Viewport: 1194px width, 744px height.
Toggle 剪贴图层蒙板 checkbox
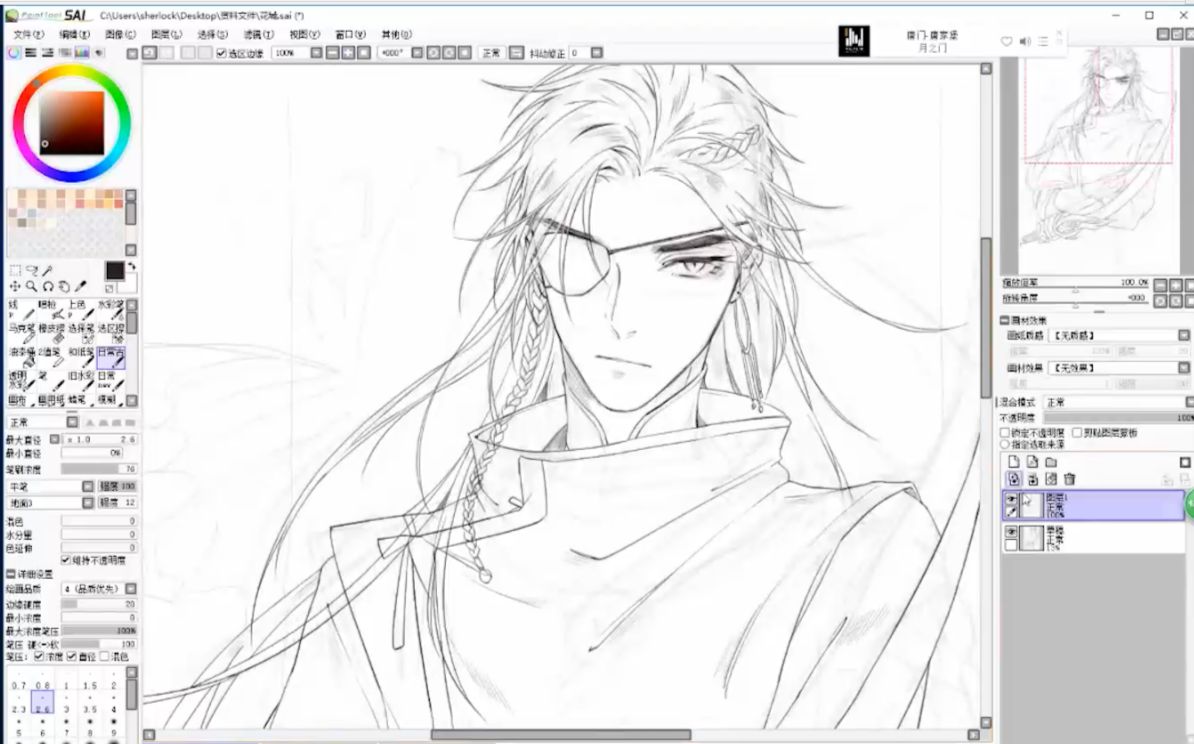coord(1077,433)
